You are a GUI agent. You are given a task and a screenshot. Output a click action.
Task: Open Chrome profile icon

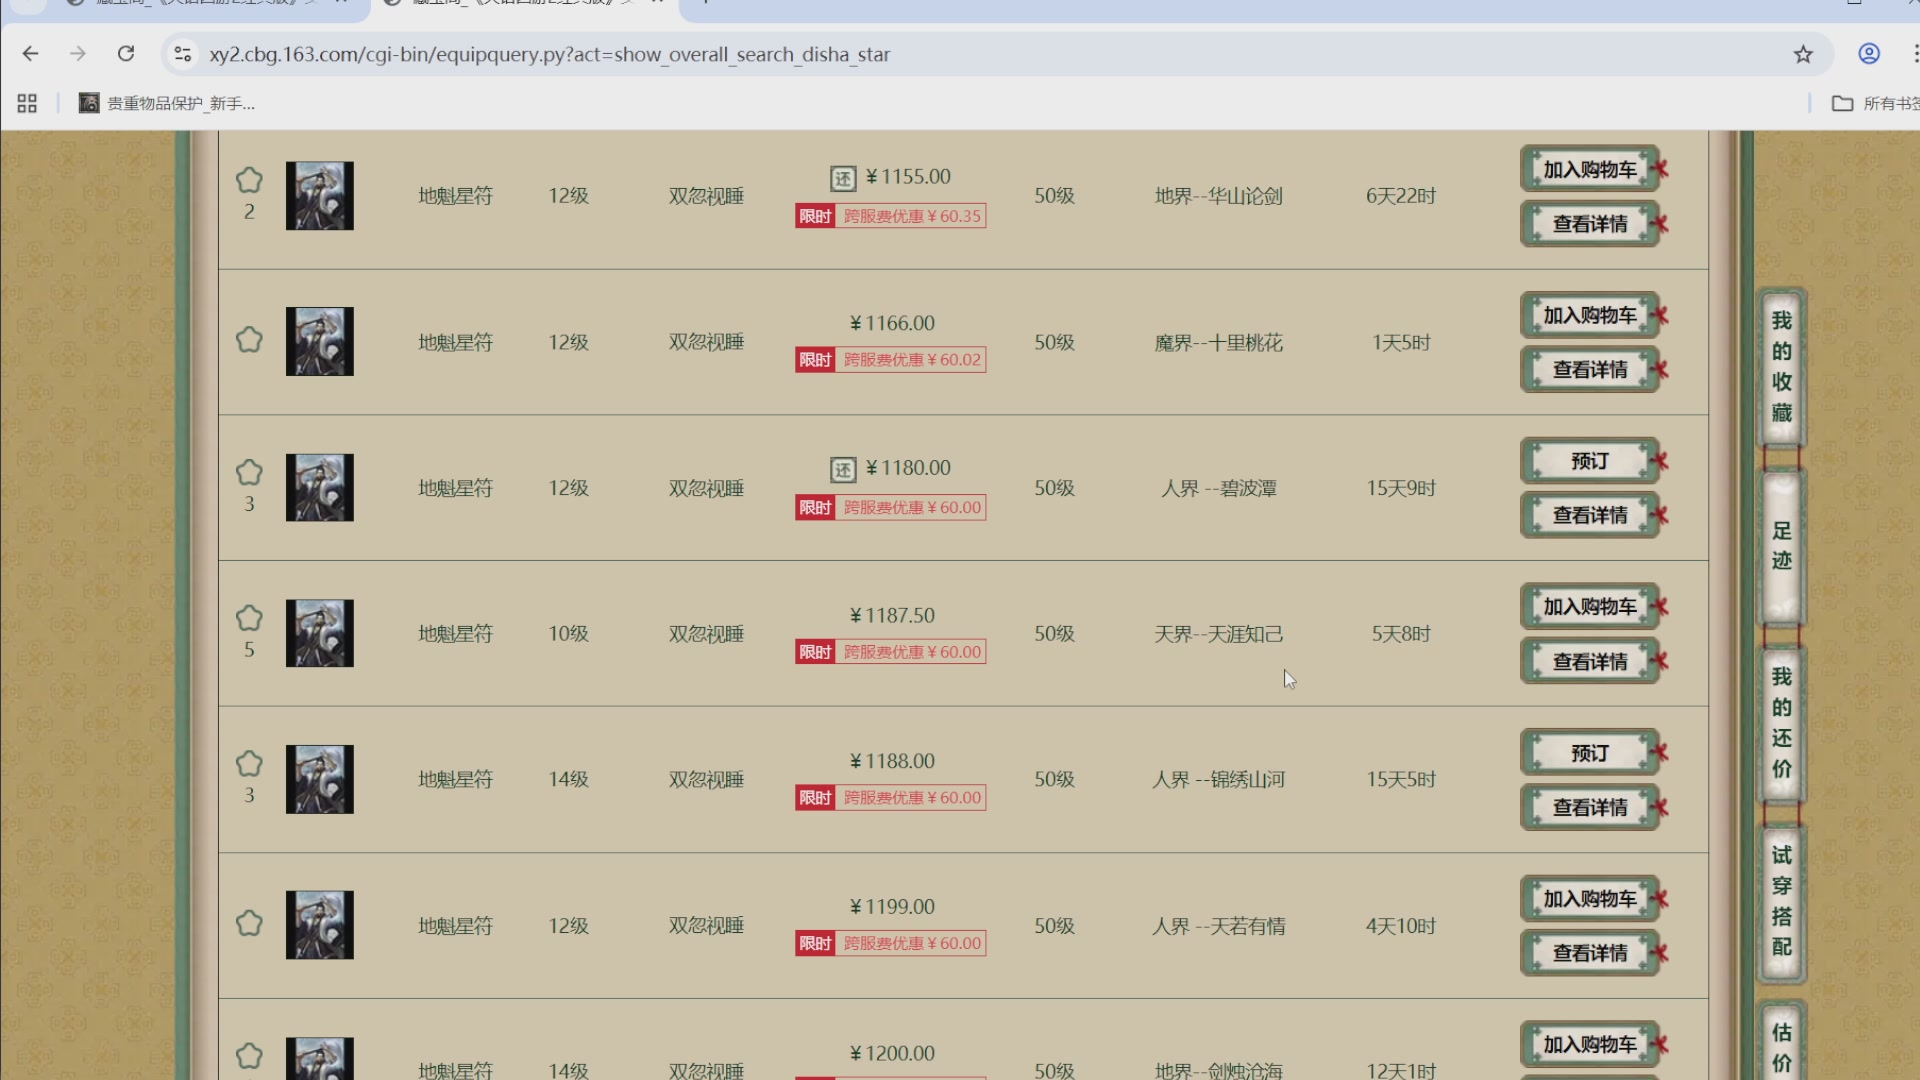pos(1869,54)
